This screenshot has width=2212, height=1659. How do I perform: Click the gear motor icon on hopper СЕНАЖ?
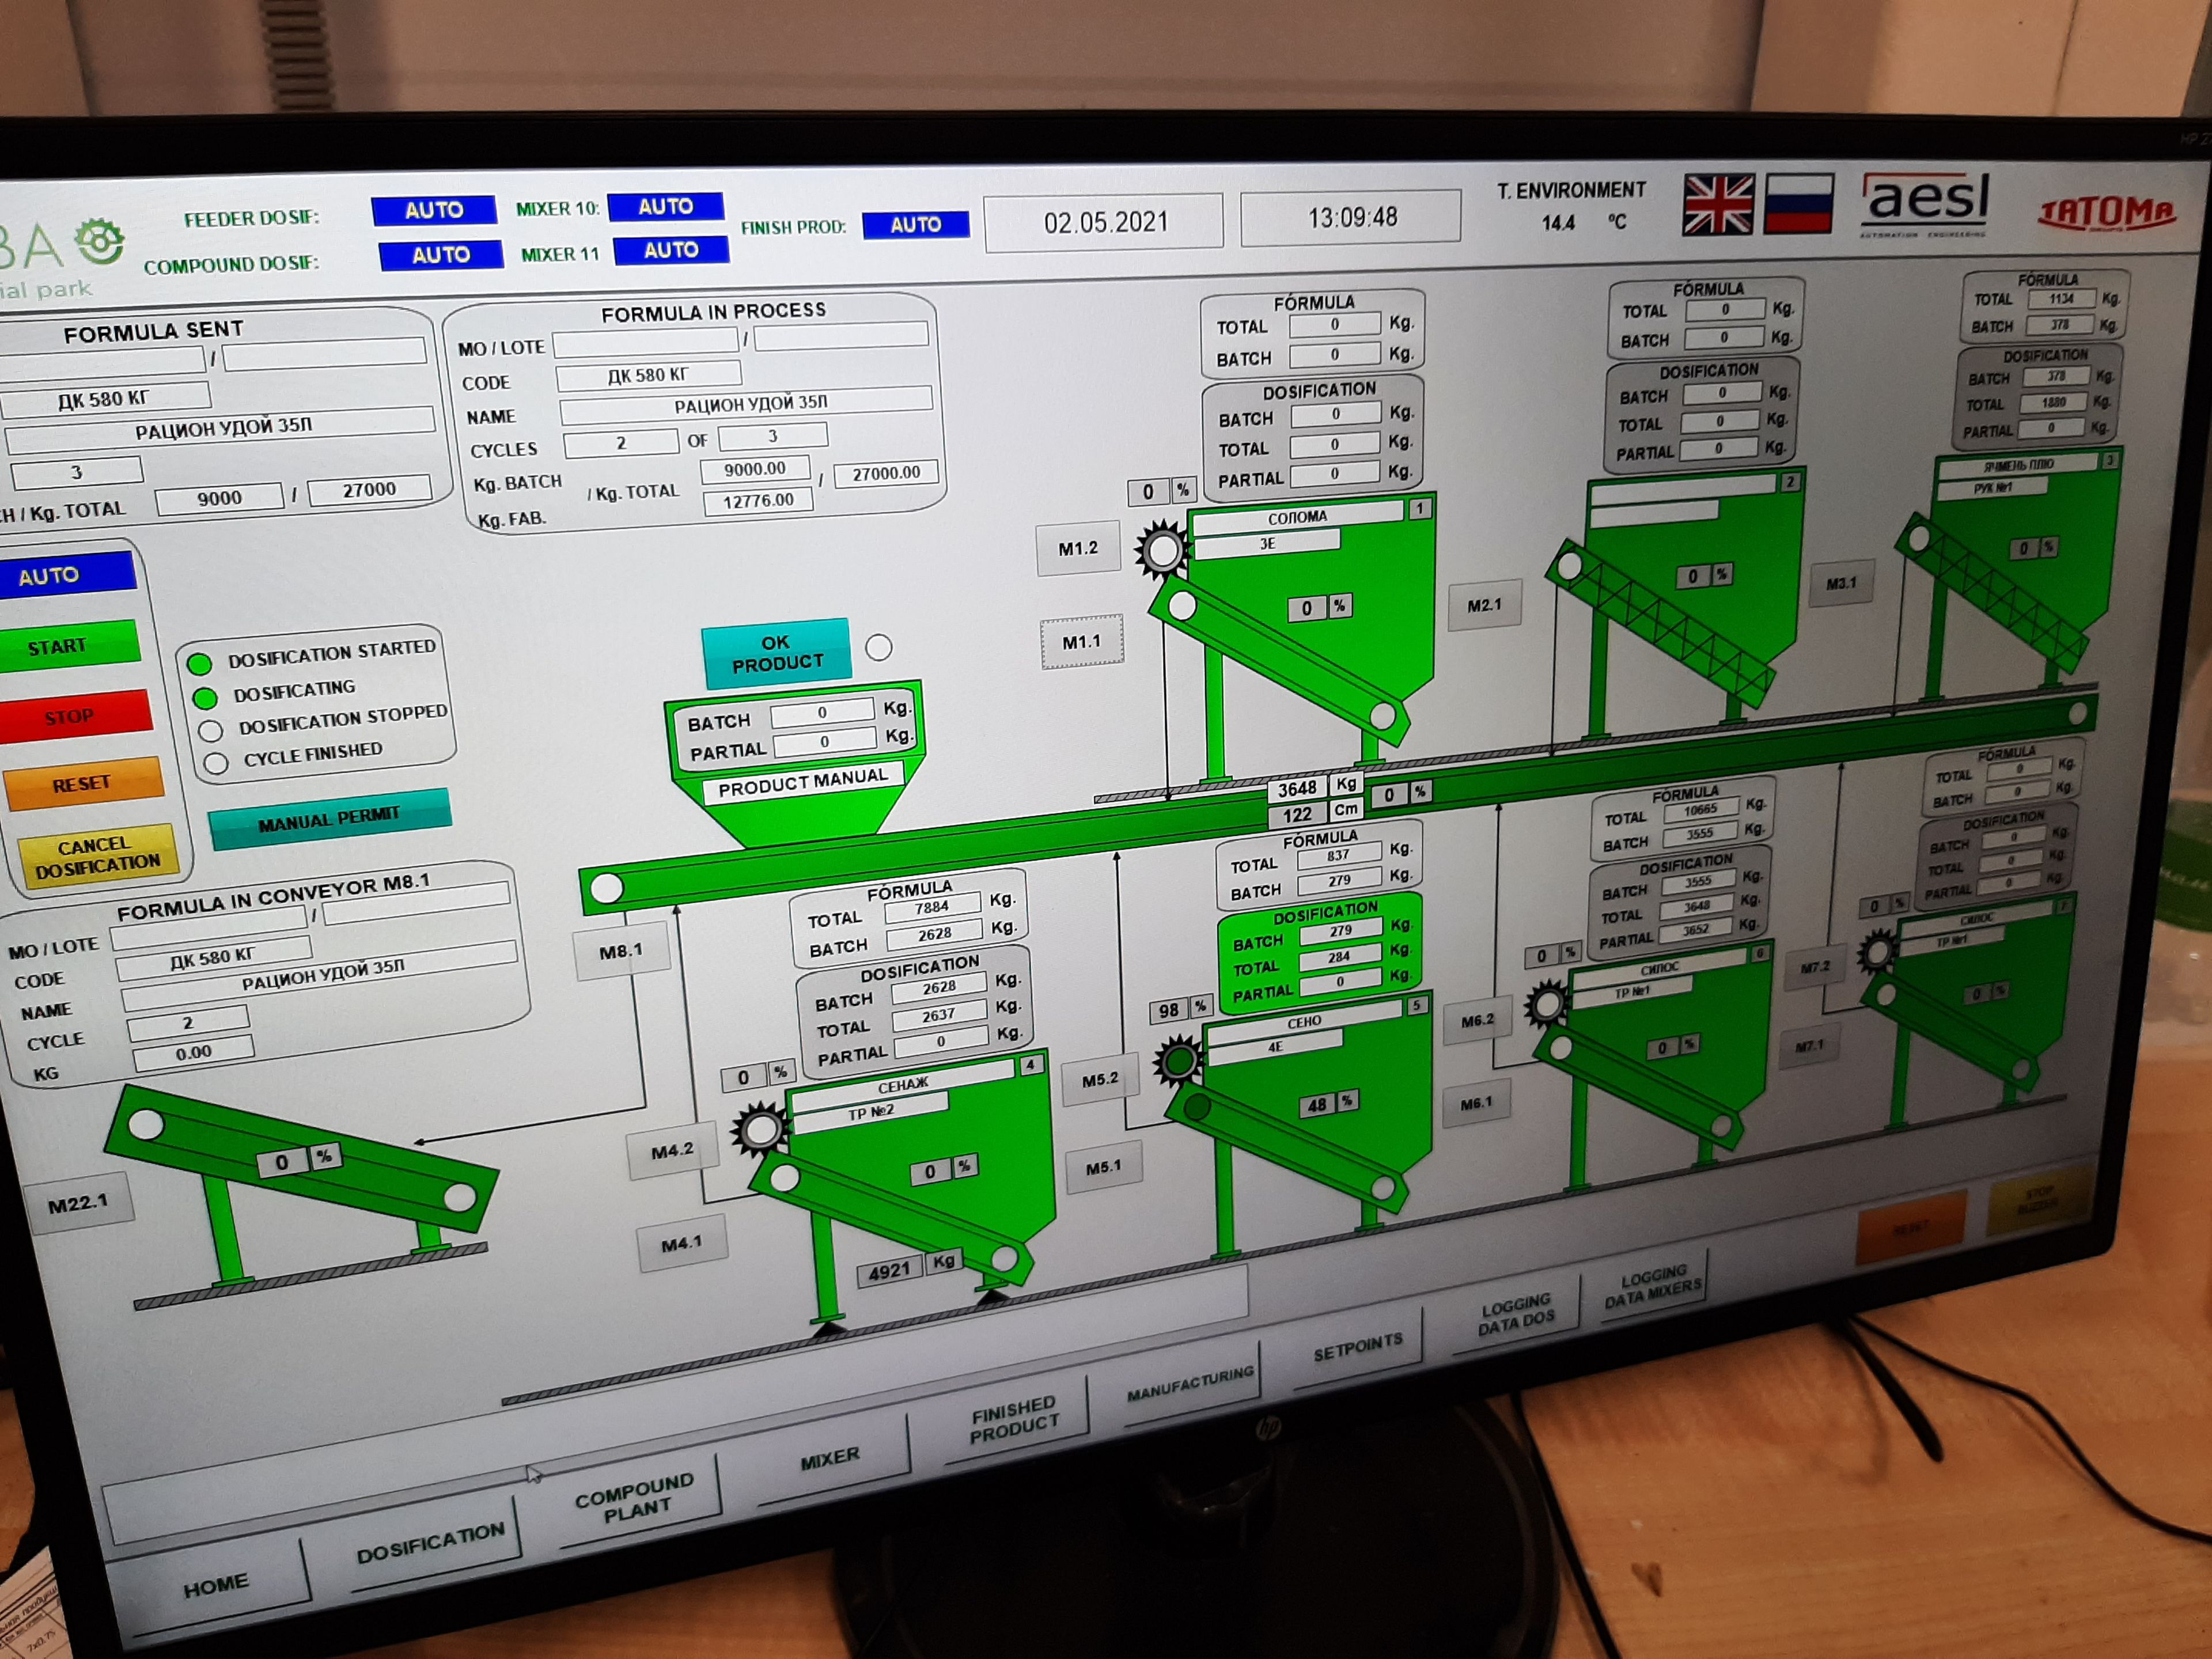760,1129
